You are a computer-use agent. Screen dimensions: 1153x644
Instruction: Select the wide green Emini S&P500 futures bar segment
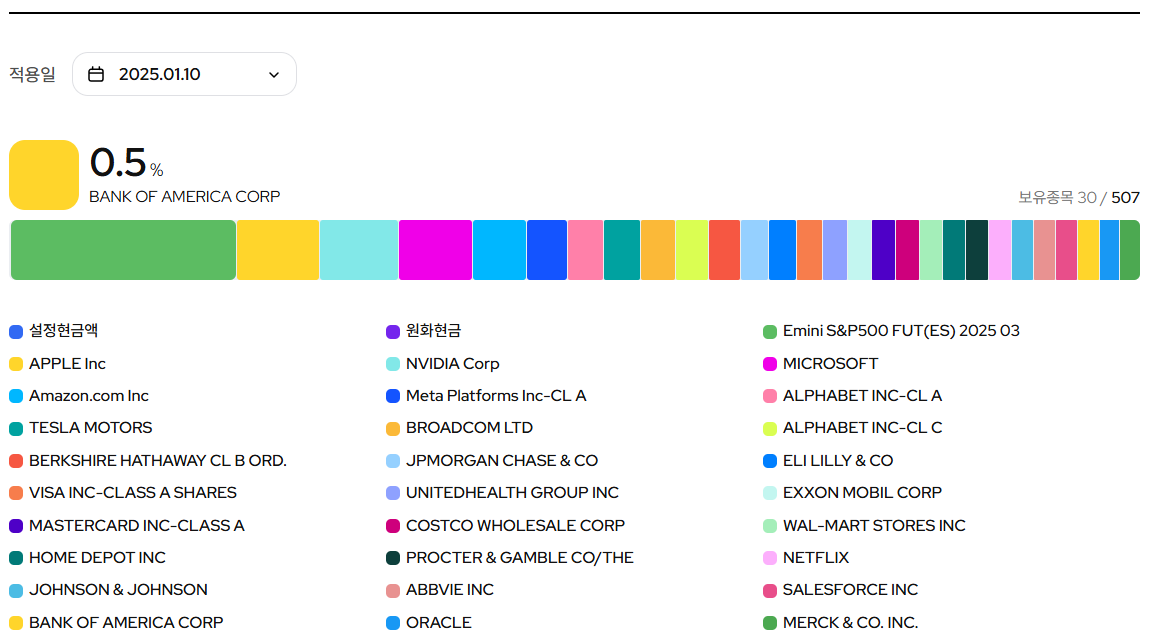coord(123,250)
